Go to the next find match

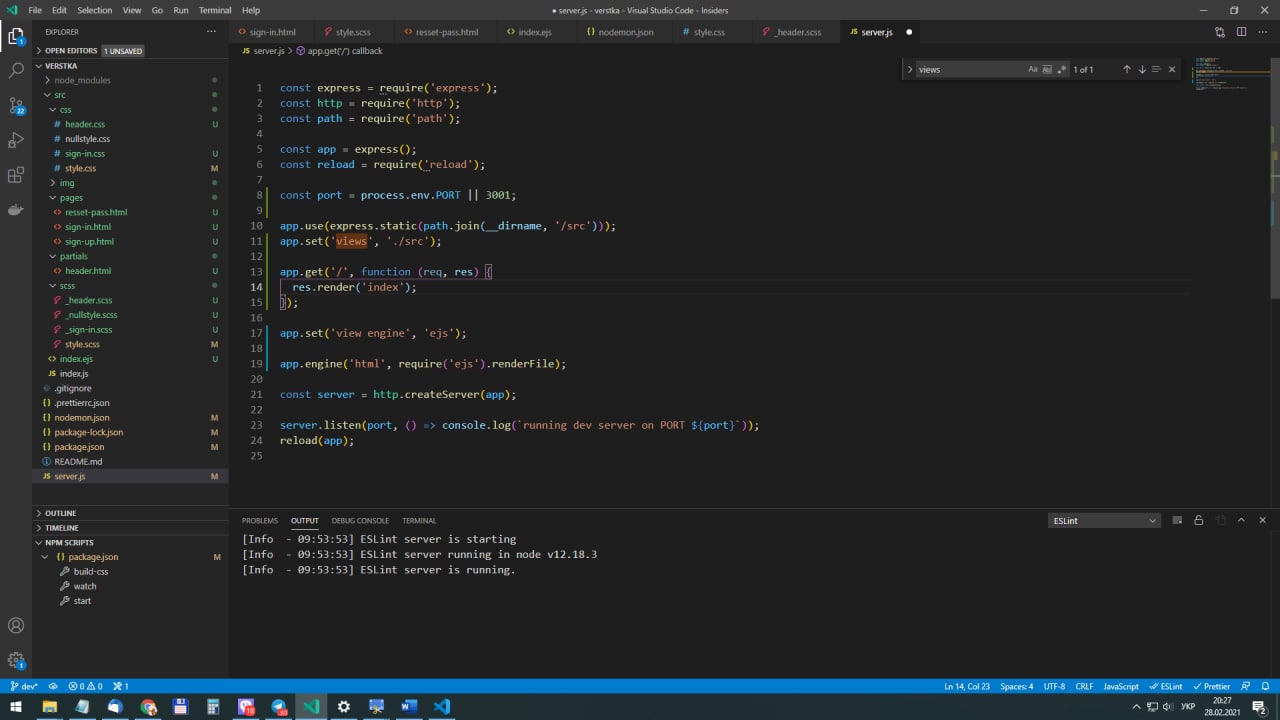tap(1142, 70)
